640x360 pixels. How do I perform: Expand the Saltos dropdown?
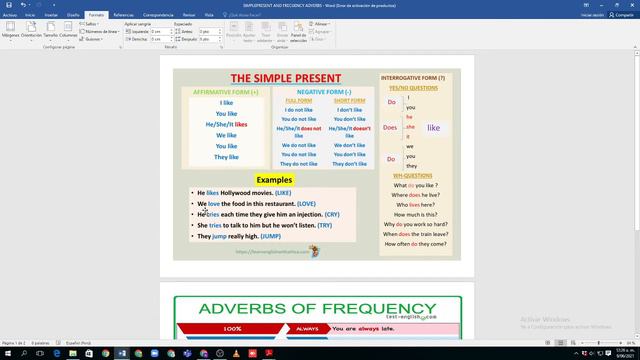[89, 24]
